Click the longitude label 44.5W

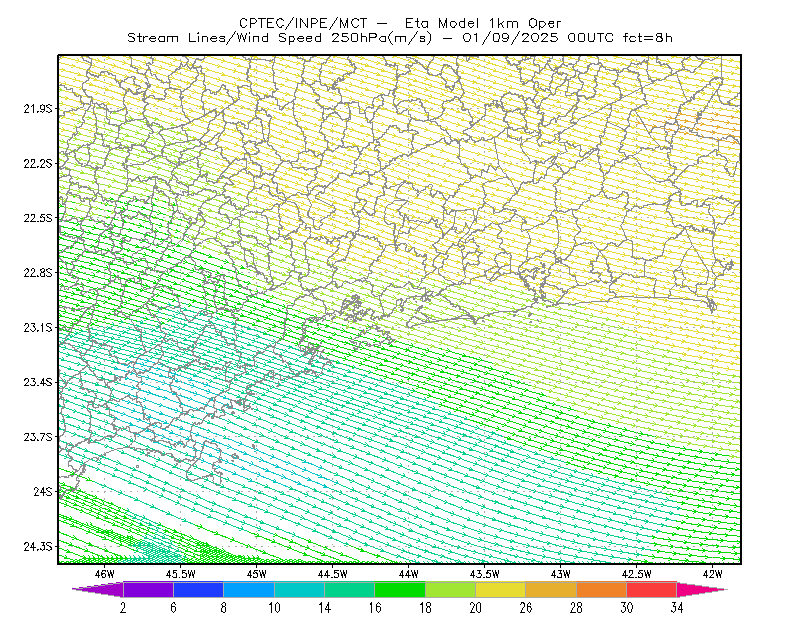coord(333,574)
